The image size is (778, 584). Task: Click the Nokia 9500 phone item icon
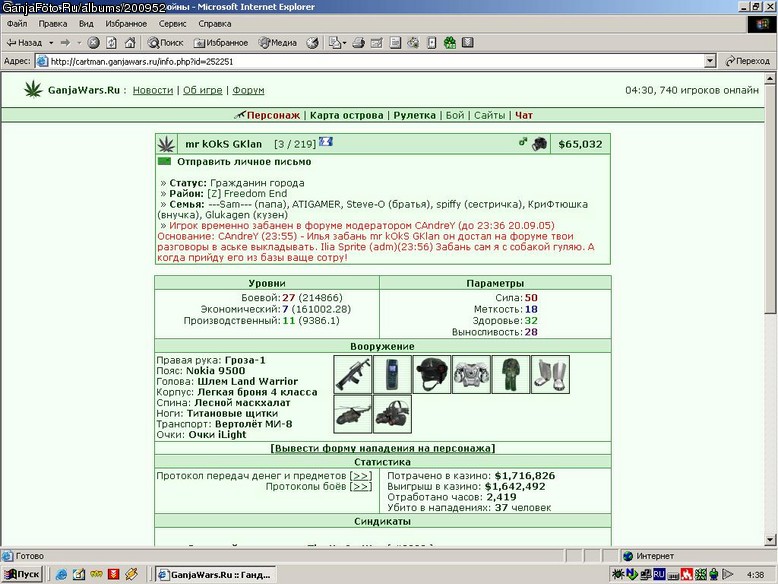392,375
